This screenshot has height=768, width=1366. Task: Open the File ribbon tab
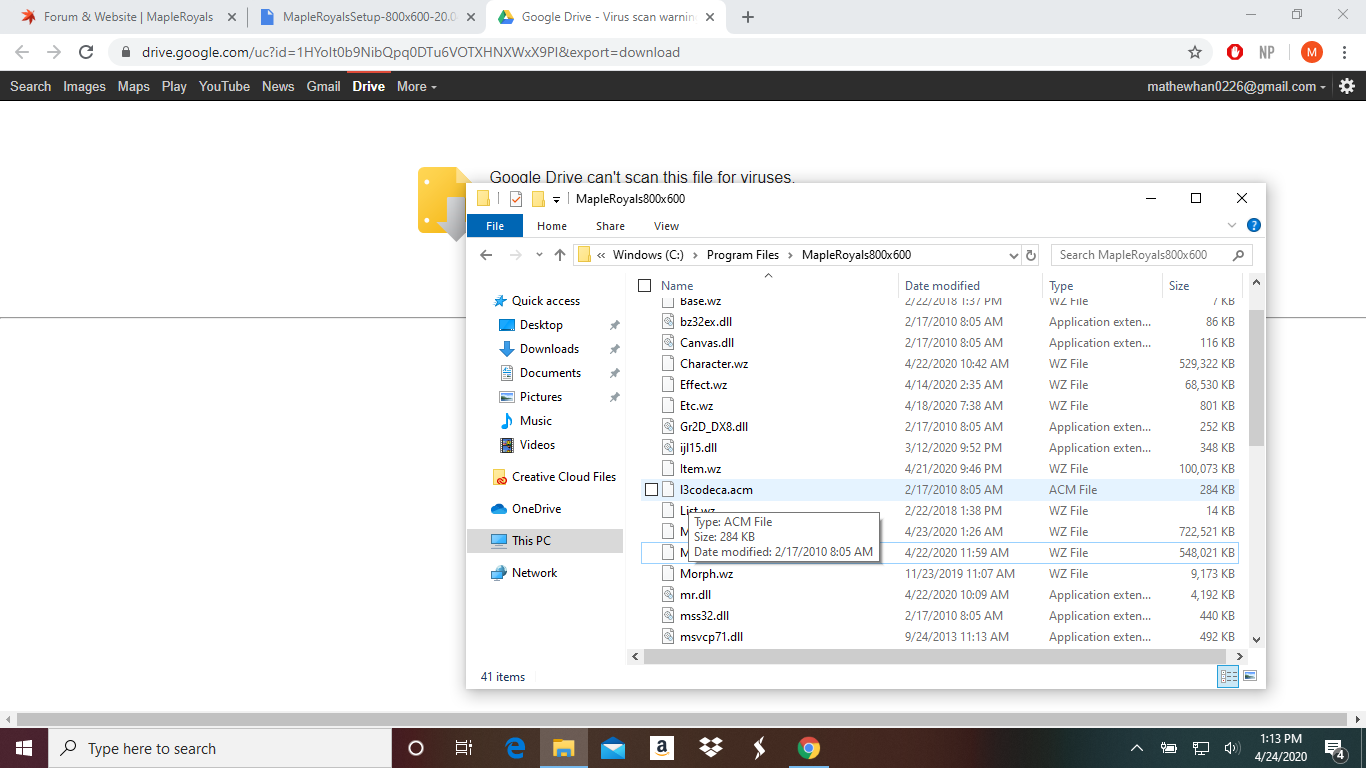495,226
